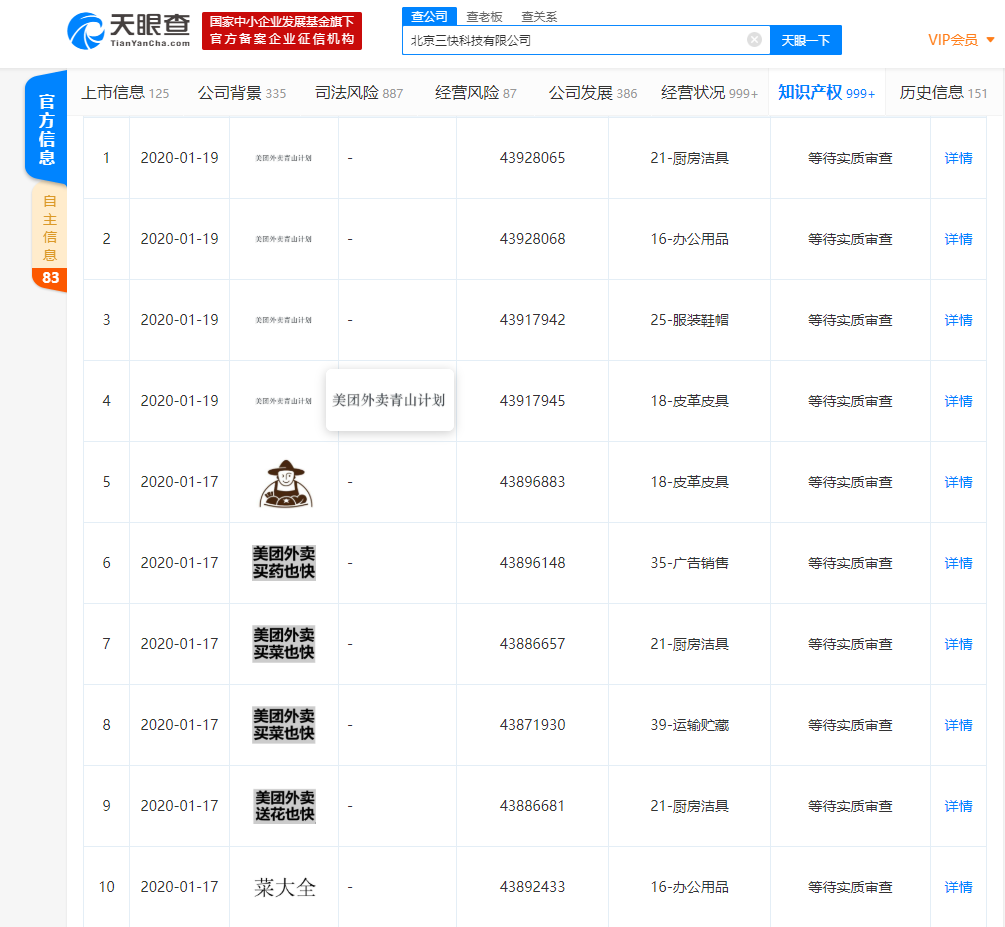Click the 美团外卖送花也快 trademark thumbnail
The image size is (1005, 927).
tap(283, 805)
